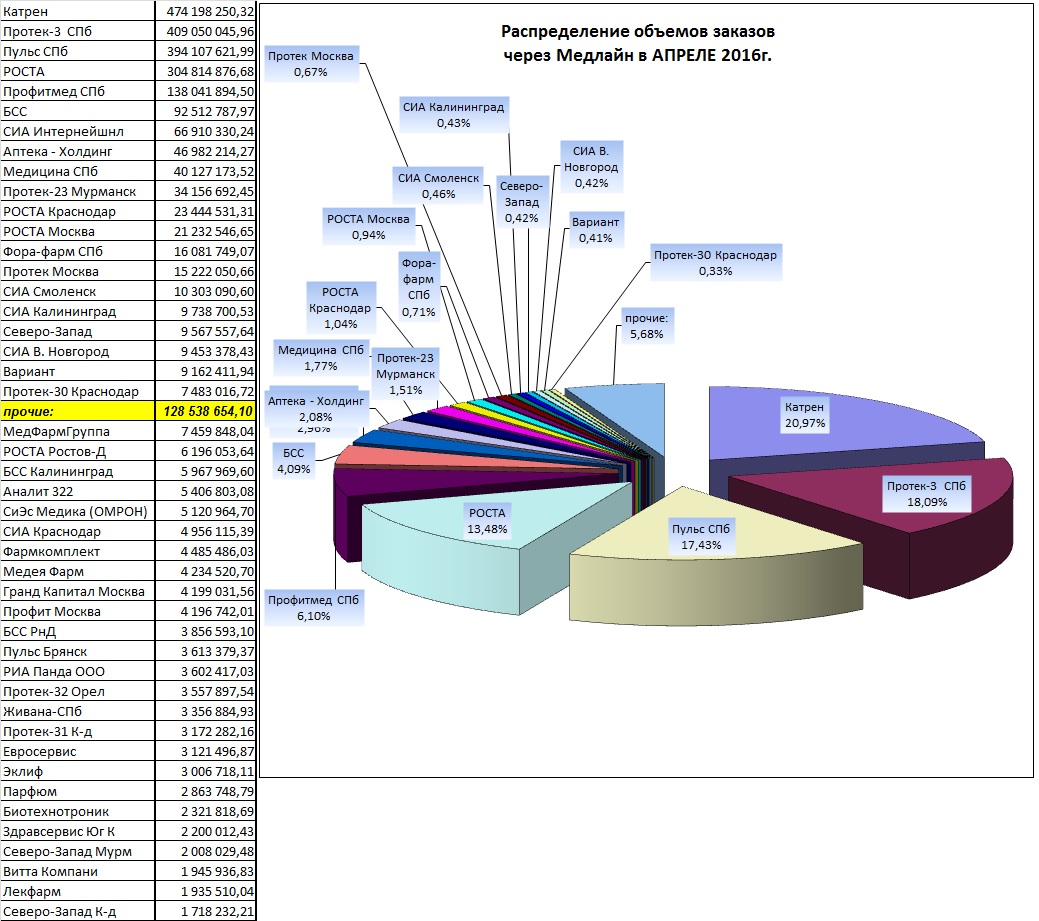Select the Гранд Капитал Москва cell
This screenshot has height=921, width=1039.
pyautogui.click(x=78, y=592)
